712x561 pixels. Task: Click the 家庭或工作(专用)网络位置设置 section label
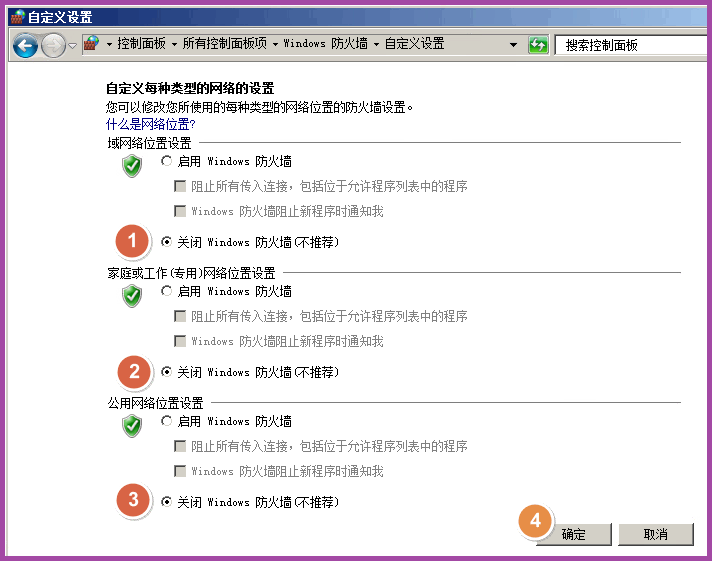point(191,273)
